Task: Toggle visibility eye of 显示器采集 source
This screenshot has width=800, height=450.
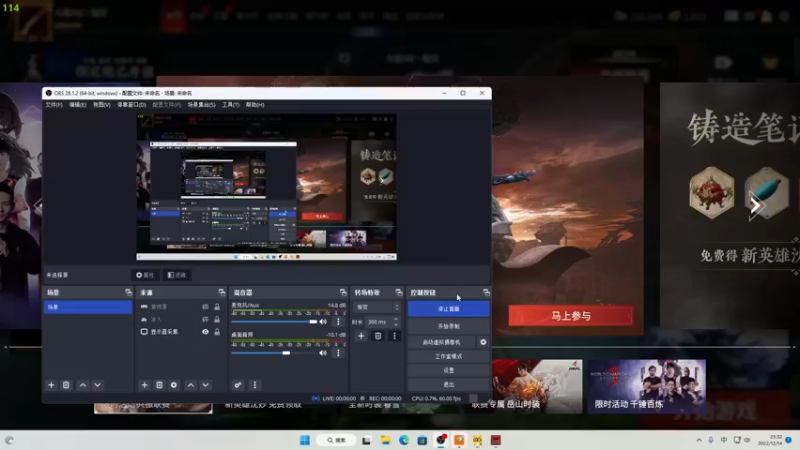Action: tap(205, 332)
